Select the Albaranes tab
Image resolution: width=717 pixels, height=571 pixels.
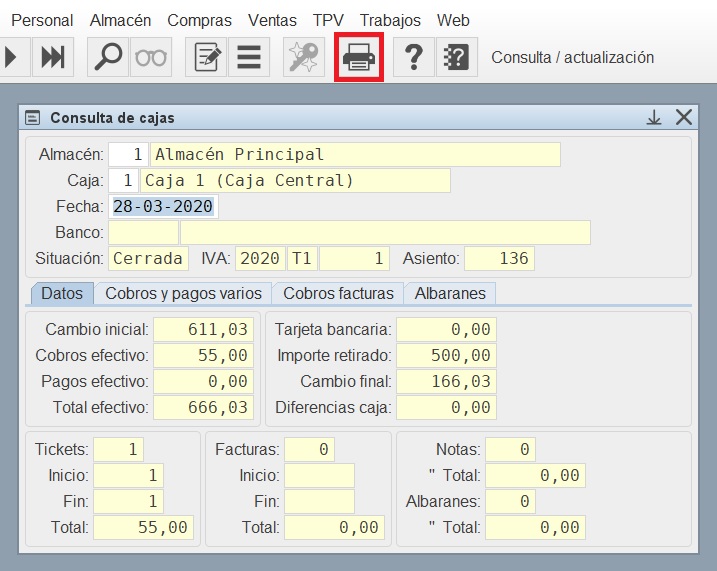(450, 293)
